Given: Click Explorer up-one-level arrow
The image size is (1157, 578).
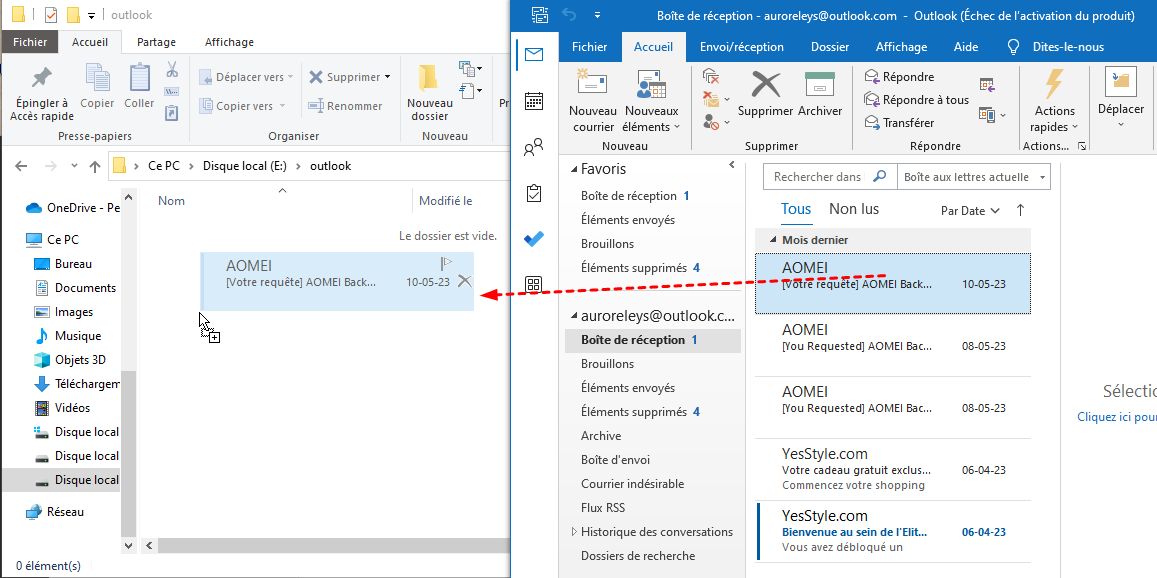Looking at the screenshot, I should point(94,166).
